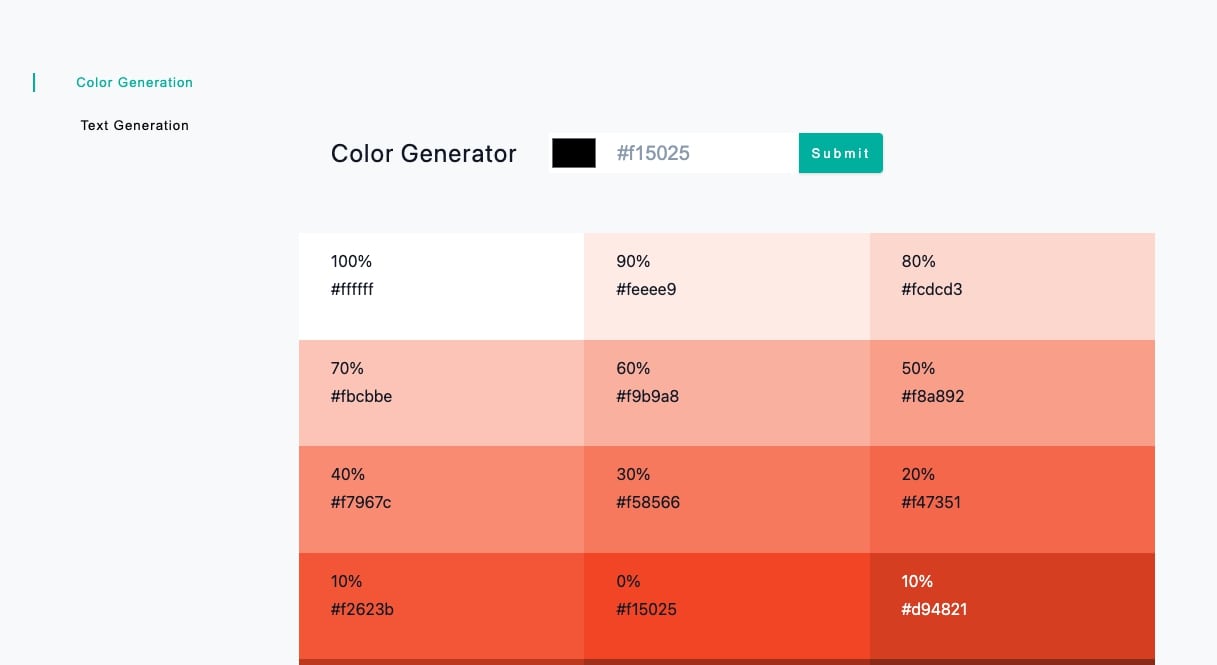Select the 100% #ffffff tint tile

pyautogui.click(x=441, y=286)
